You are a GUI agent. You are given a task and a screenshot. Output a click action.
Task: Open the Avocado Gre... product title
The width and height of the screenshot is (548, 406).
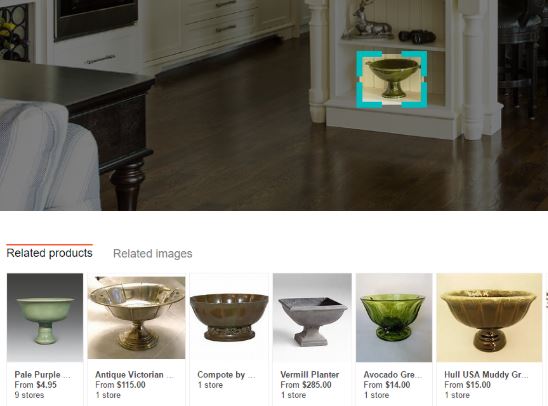click(393, 375)
